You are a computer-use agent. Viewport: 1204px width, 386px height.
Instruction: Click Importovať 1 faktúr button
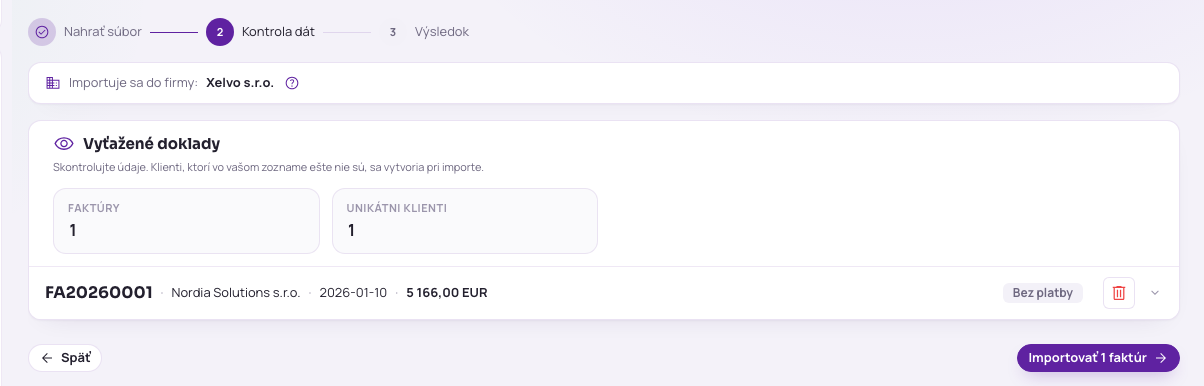pos(1098,358)
